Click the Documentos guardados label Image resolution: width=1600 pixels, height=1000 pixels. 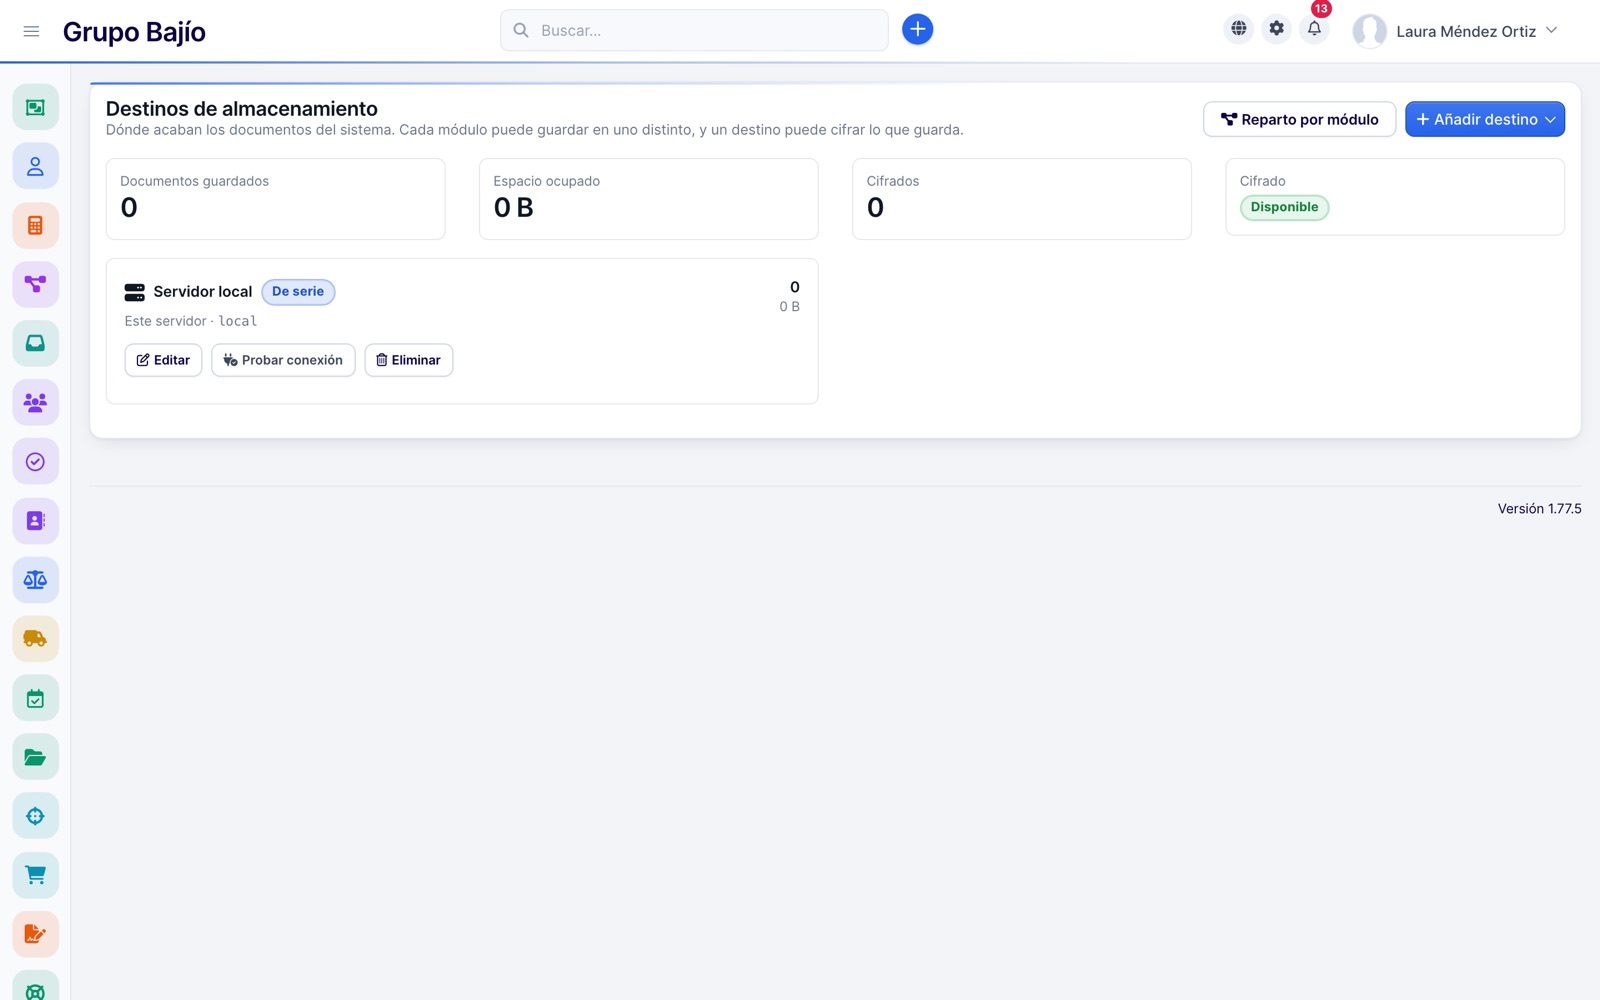pos(194,181)
